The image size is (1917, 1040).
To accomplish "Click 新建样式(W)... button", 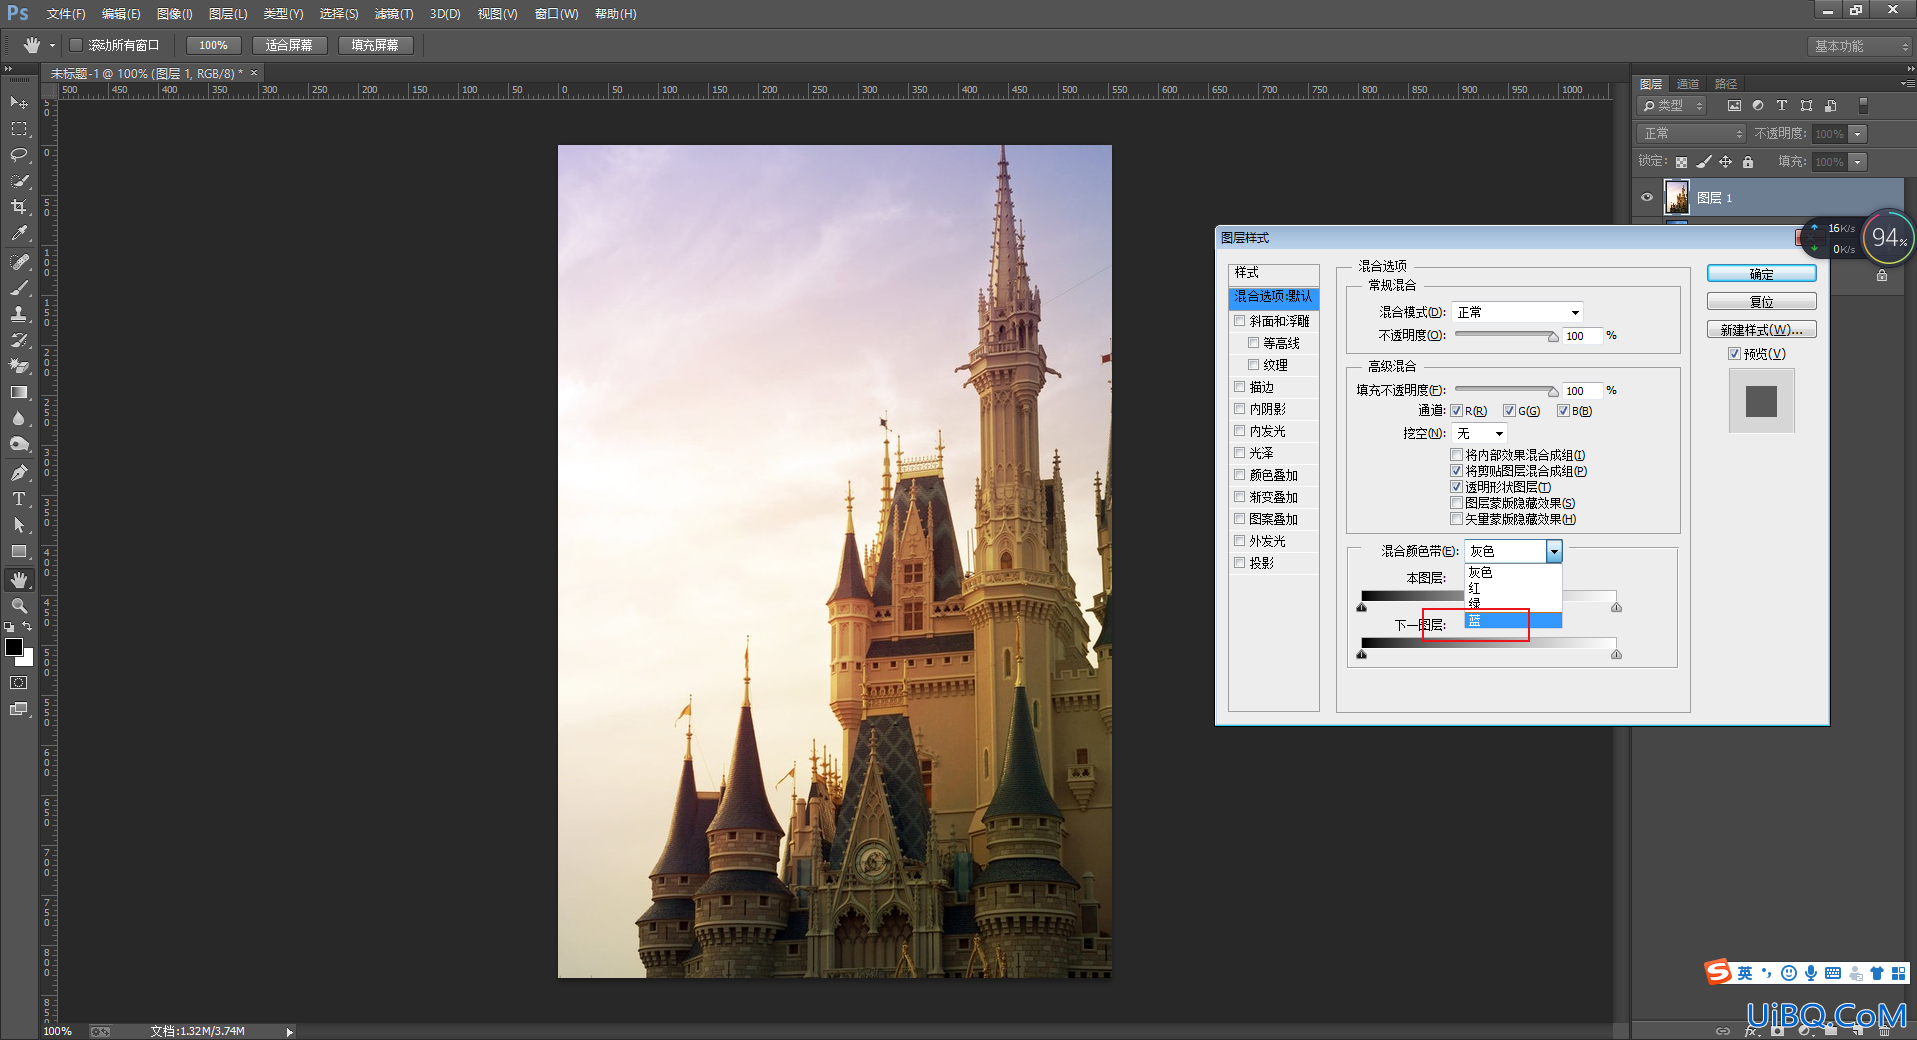I will coord(1762,330).
